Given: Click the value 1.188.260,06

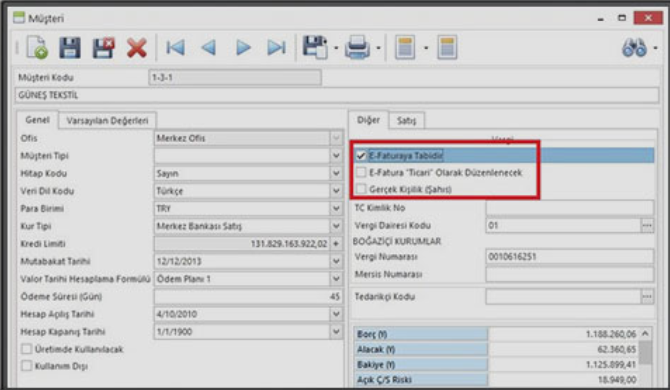Looking at the screenshot, I should click(611, 334).
